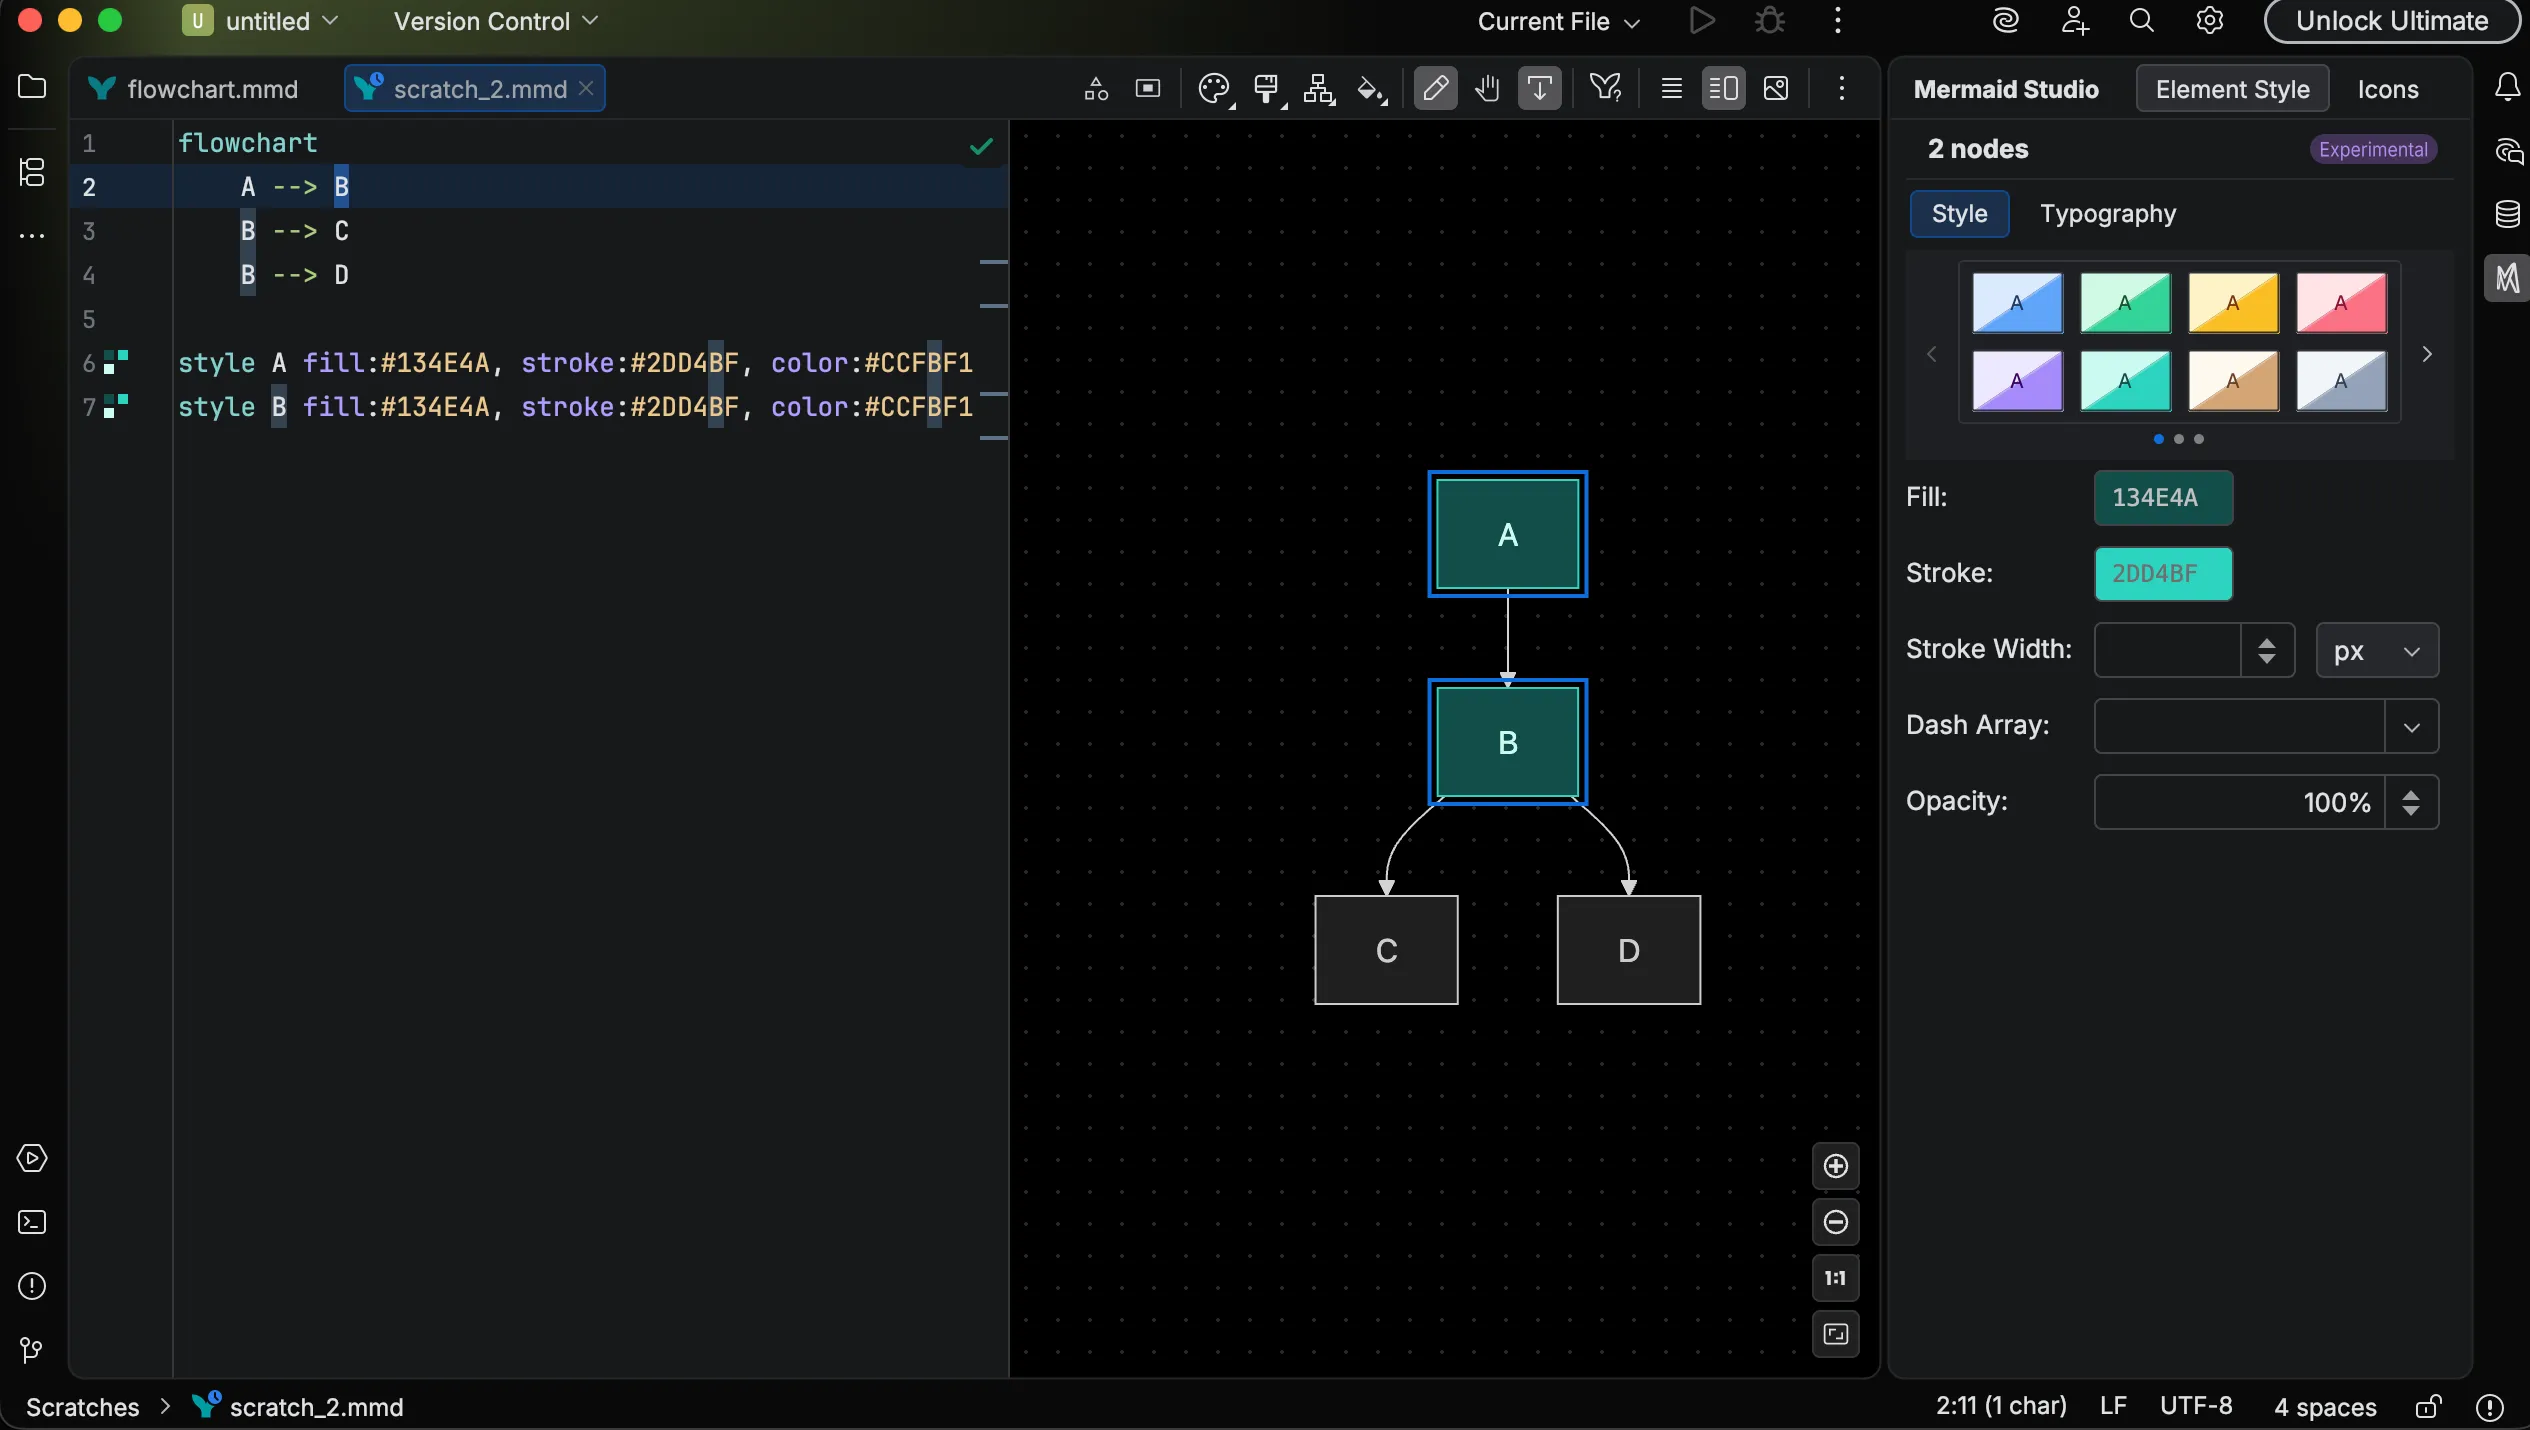
Task: Open the paint brush tool
Action: (x=1266, y=88)
